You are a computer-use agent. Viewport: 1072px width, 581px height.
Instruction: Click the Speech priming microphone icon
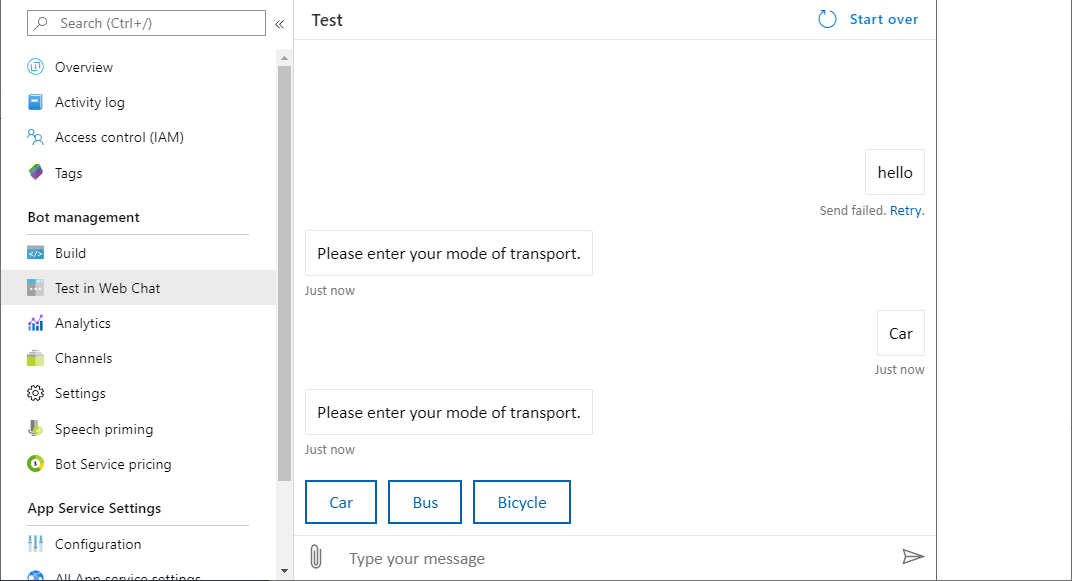pyautogui.click(x=36, y=429)
